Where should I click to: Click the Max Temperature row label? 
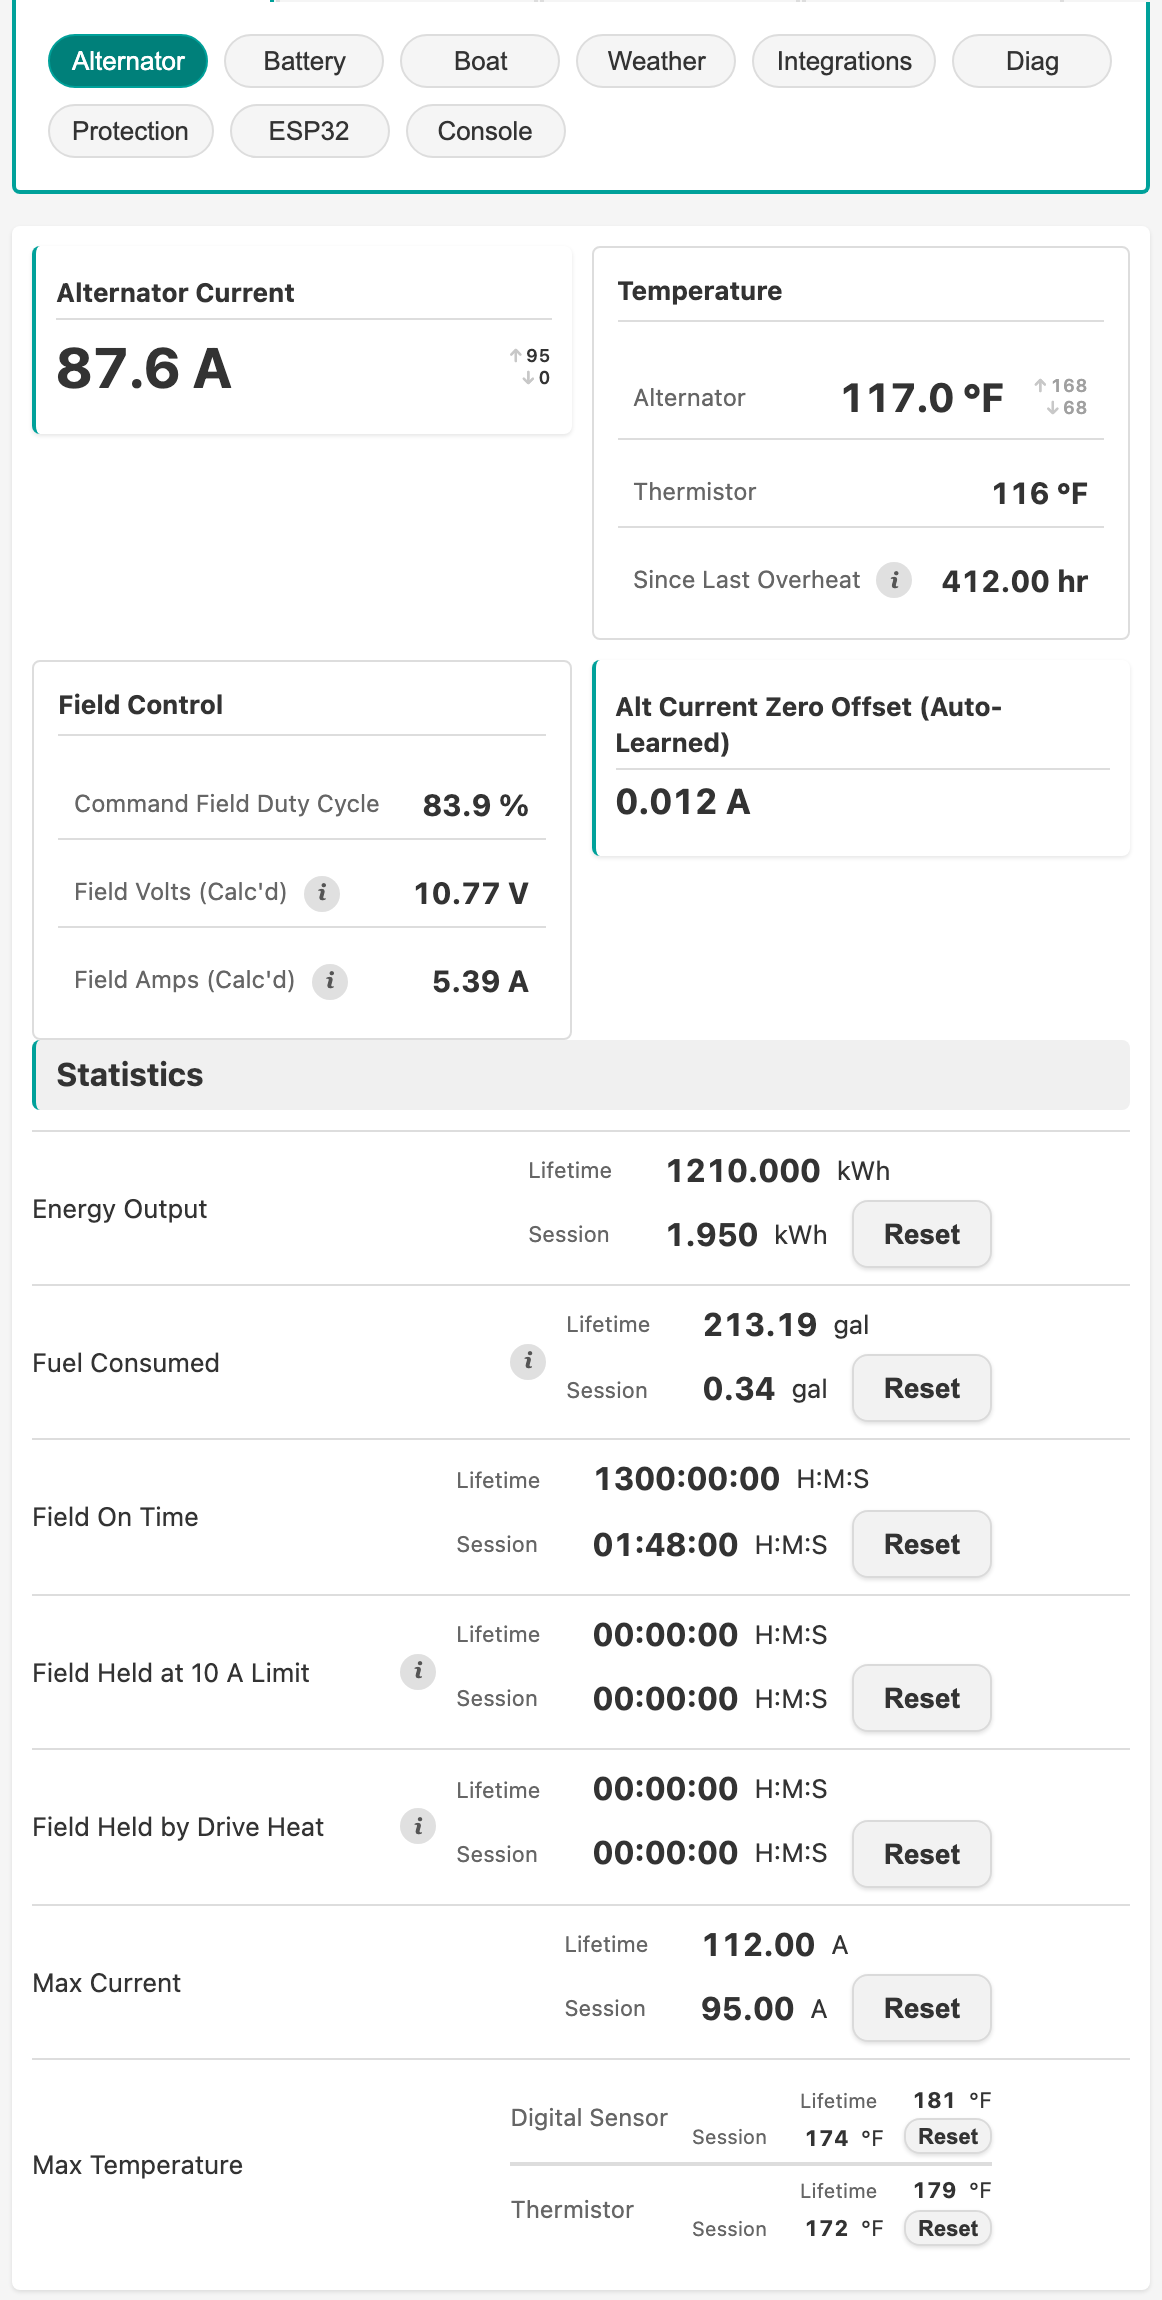click(137, 2165)
